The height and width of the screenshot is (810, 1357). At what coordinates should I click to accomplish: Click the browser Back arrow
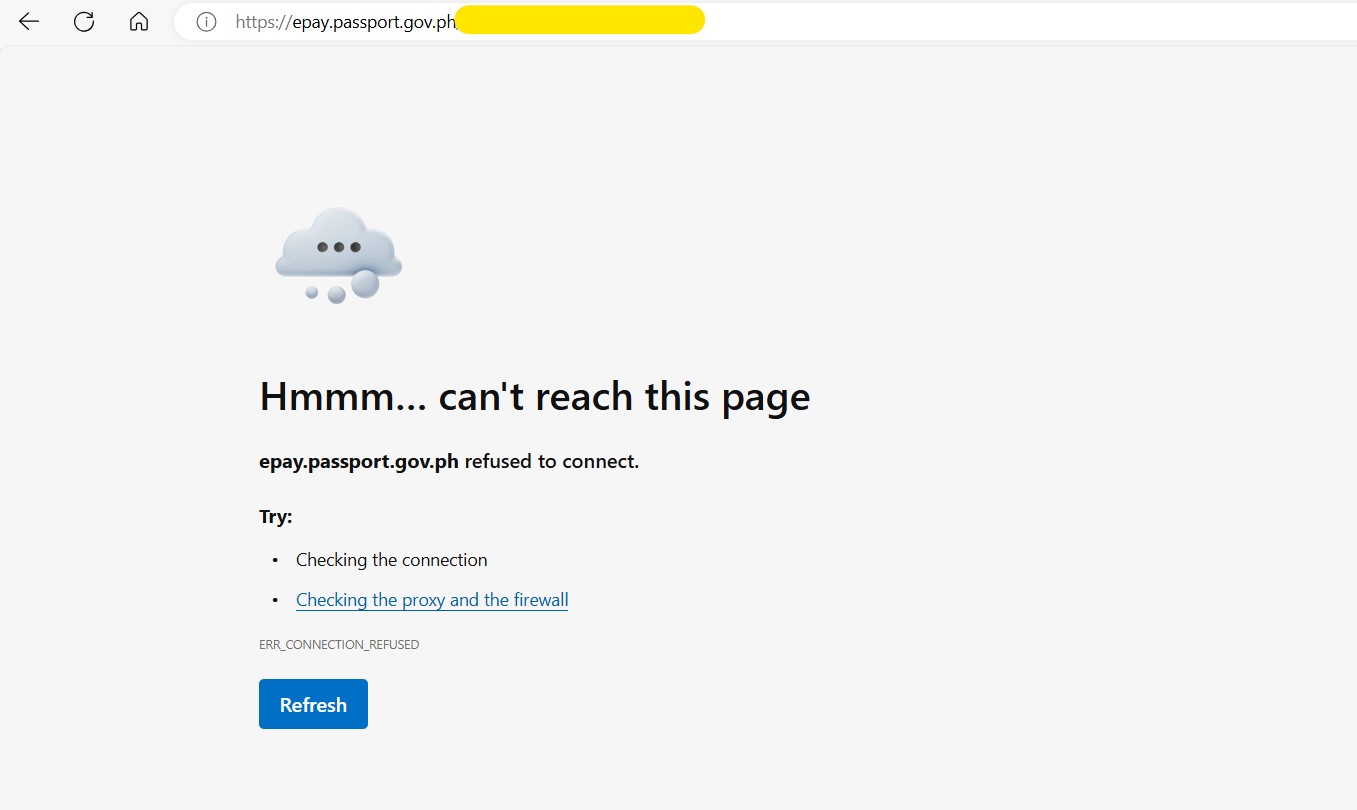point(29,22)
